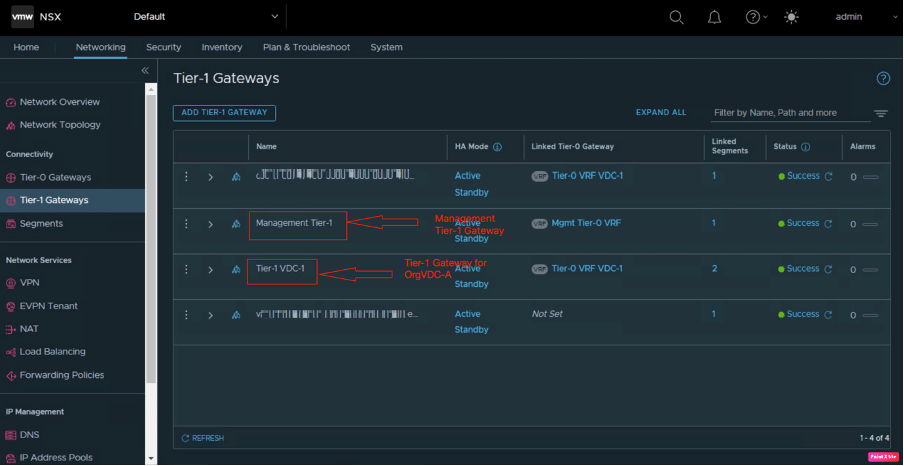Select Segments in the left sidebar
This screenshot has height=466, width=904.
click(41, 223)
